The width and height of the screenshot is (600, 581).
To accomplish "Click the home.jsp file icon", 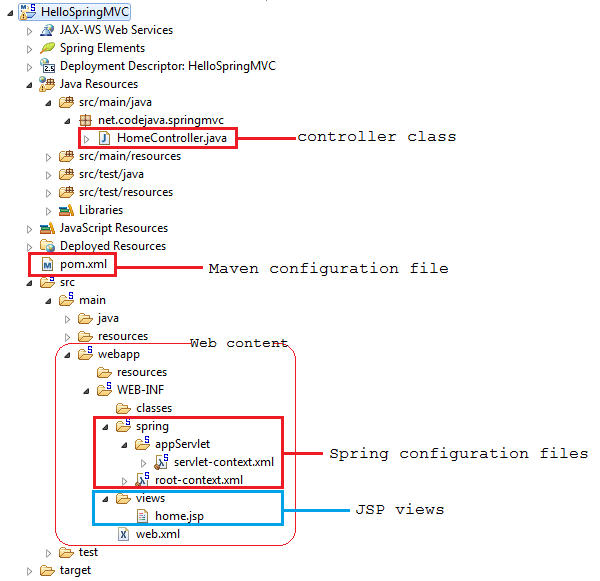I will coord(142,516).
